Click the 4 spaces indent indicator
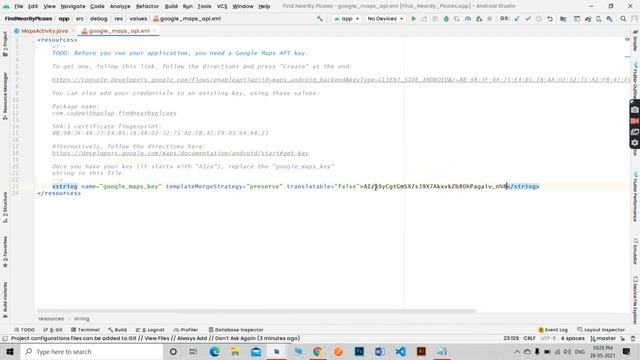Image resolution: width=640 pixels, height=360 pixels. tap(573, 338)
